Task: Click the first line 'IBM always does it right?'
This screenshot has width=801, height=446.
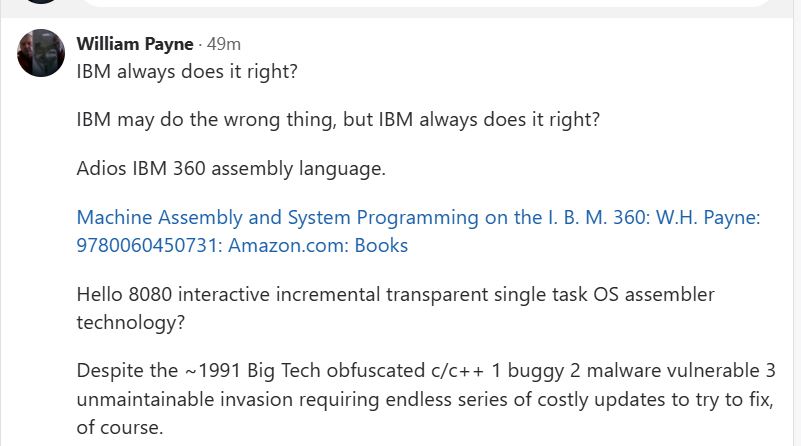Action: pos(187,71)
